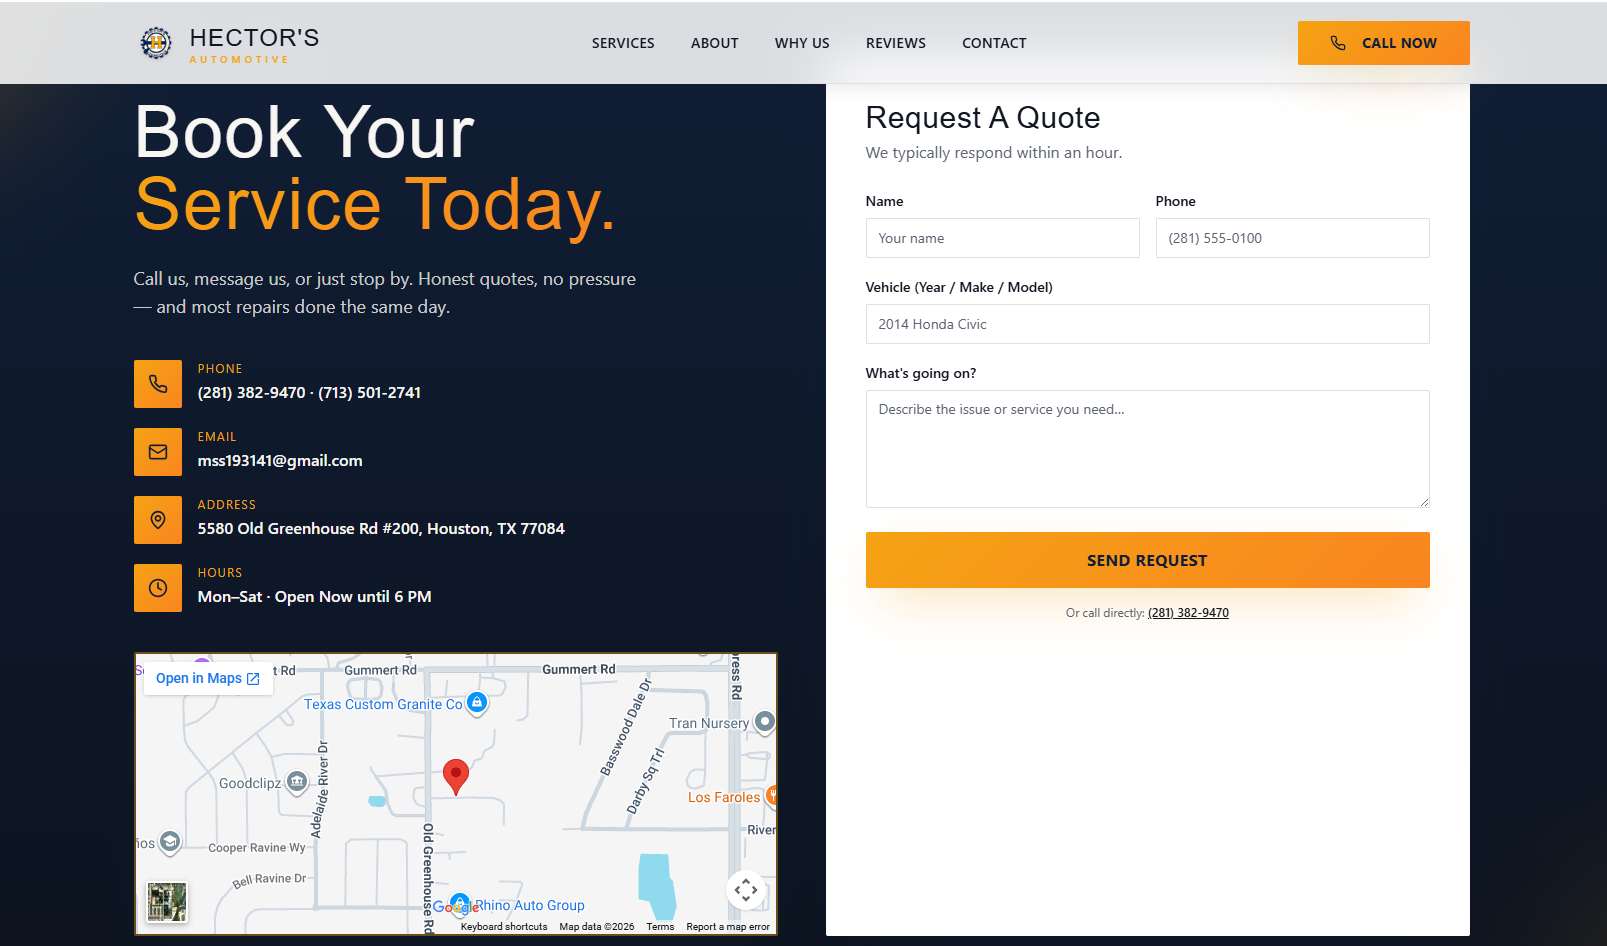Click the Rhino Auto Group map marker
This screenshot has height=946, width=1607.
[460, 903]
